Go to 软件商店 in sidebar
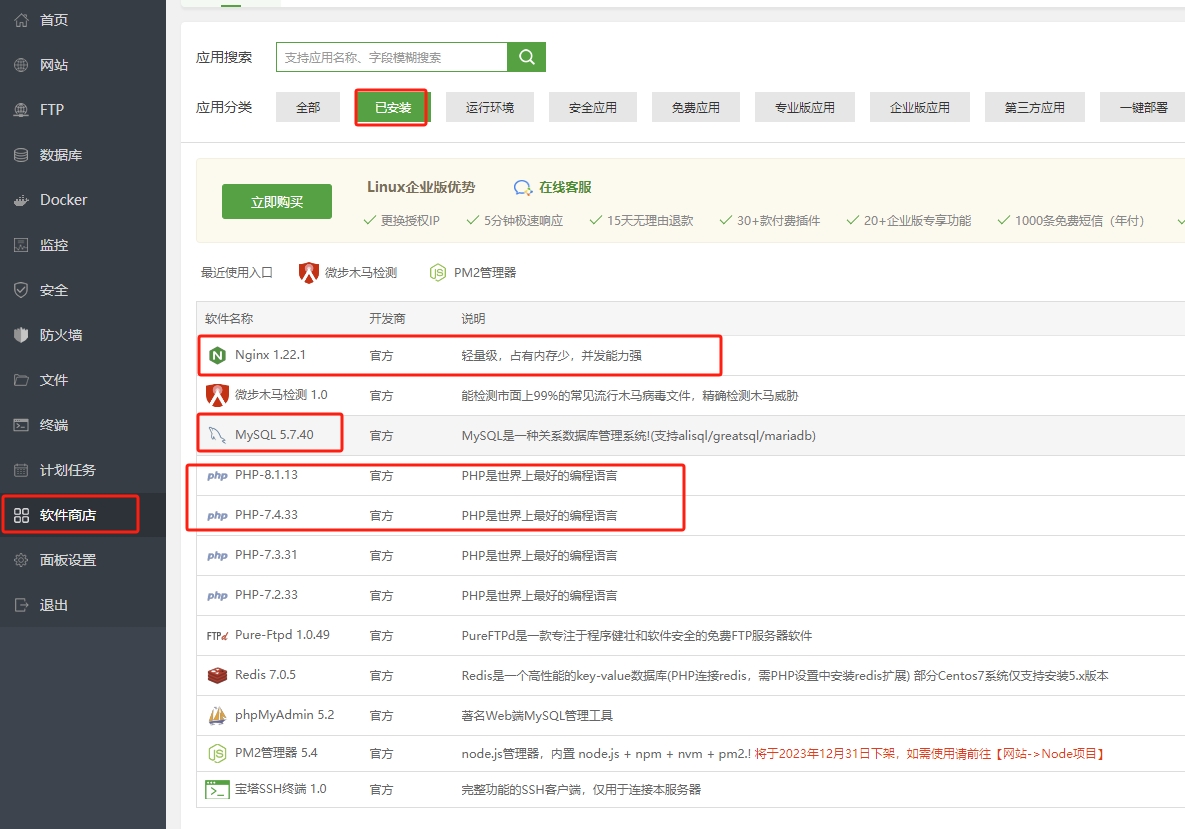 [68, 515]
